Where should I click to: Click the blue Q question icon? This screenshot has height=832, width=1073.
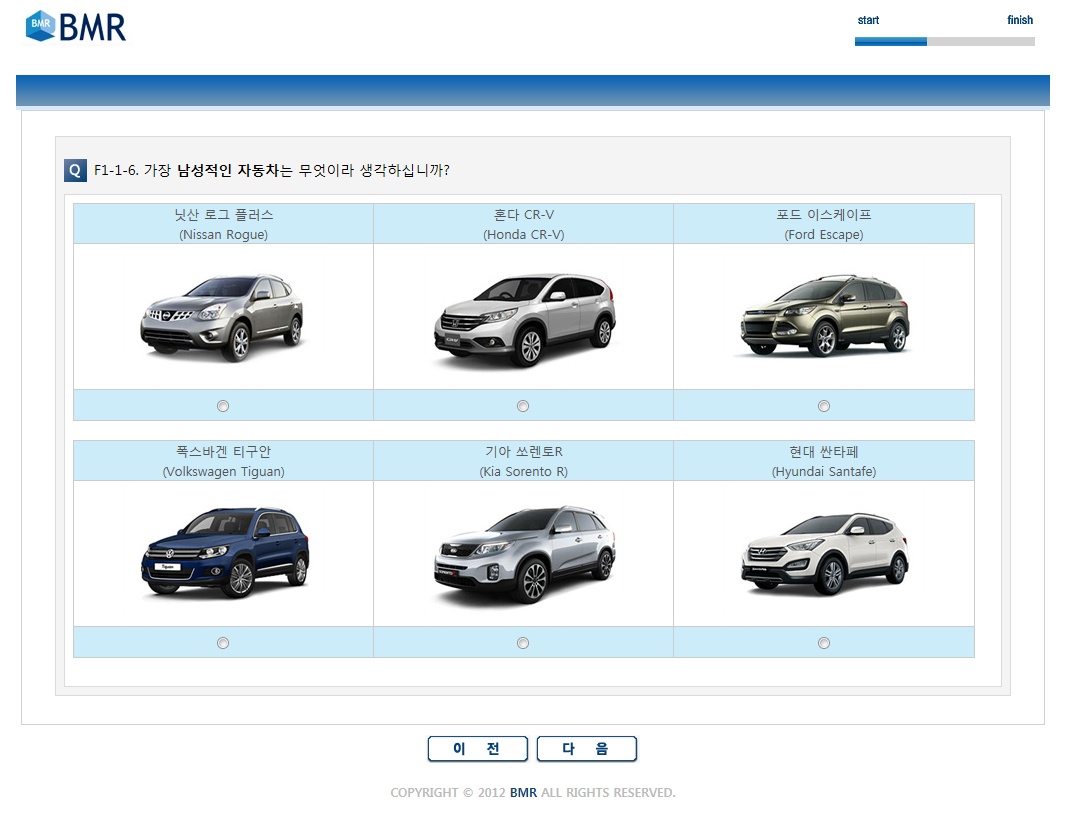coord(75,170)
